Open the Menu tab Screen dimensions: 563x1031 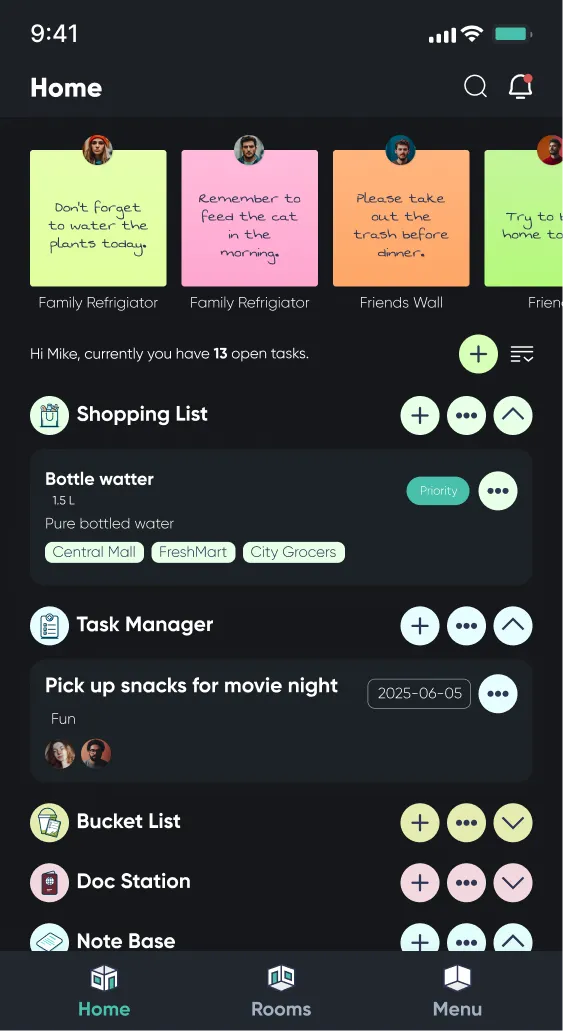(x=457, y=991)
